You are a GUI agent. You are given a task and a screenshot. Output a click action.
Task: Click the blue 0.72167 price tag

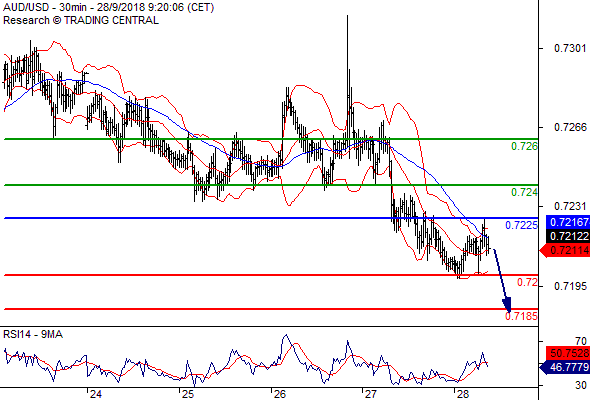(567, 222)
